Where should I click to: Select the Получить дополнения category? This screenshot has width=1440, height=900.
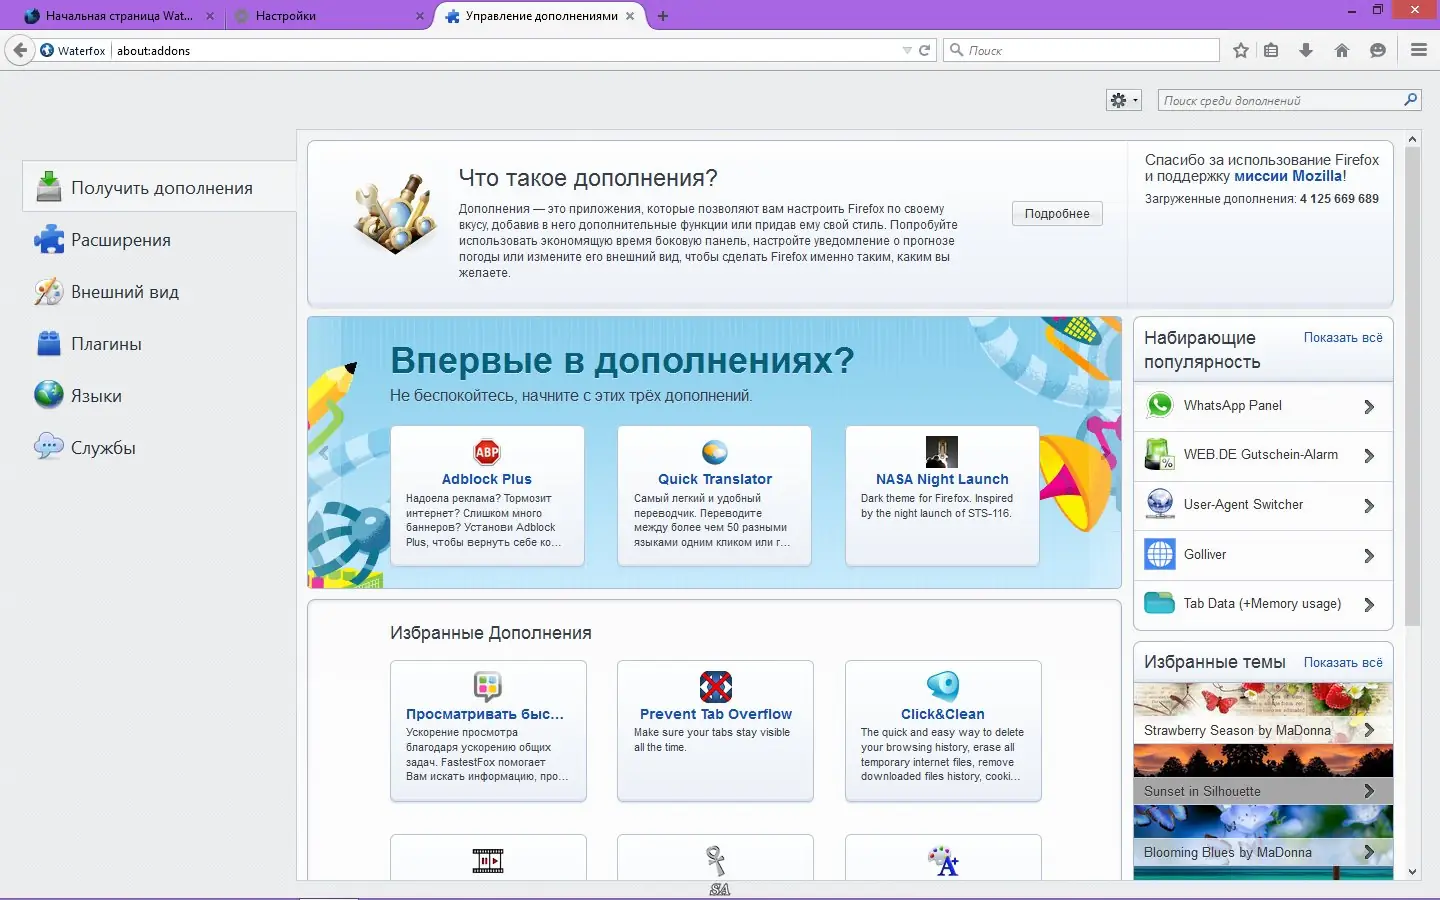pos(160,187)
